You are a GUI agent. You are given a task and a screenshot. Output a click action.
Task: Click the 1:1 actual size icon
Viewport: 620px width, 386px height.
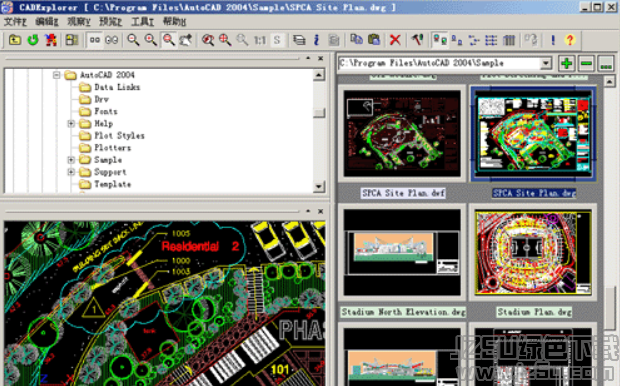coord(260,40)
